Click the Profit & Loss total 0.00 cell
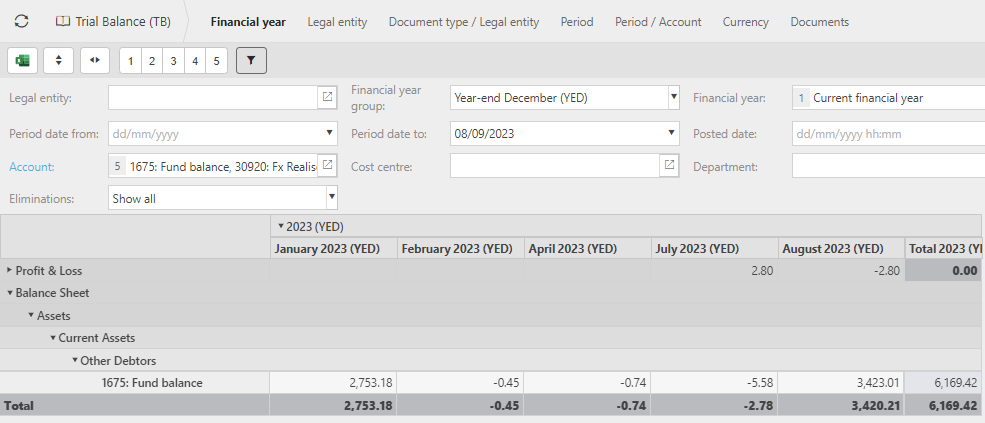 coord(943,270)
